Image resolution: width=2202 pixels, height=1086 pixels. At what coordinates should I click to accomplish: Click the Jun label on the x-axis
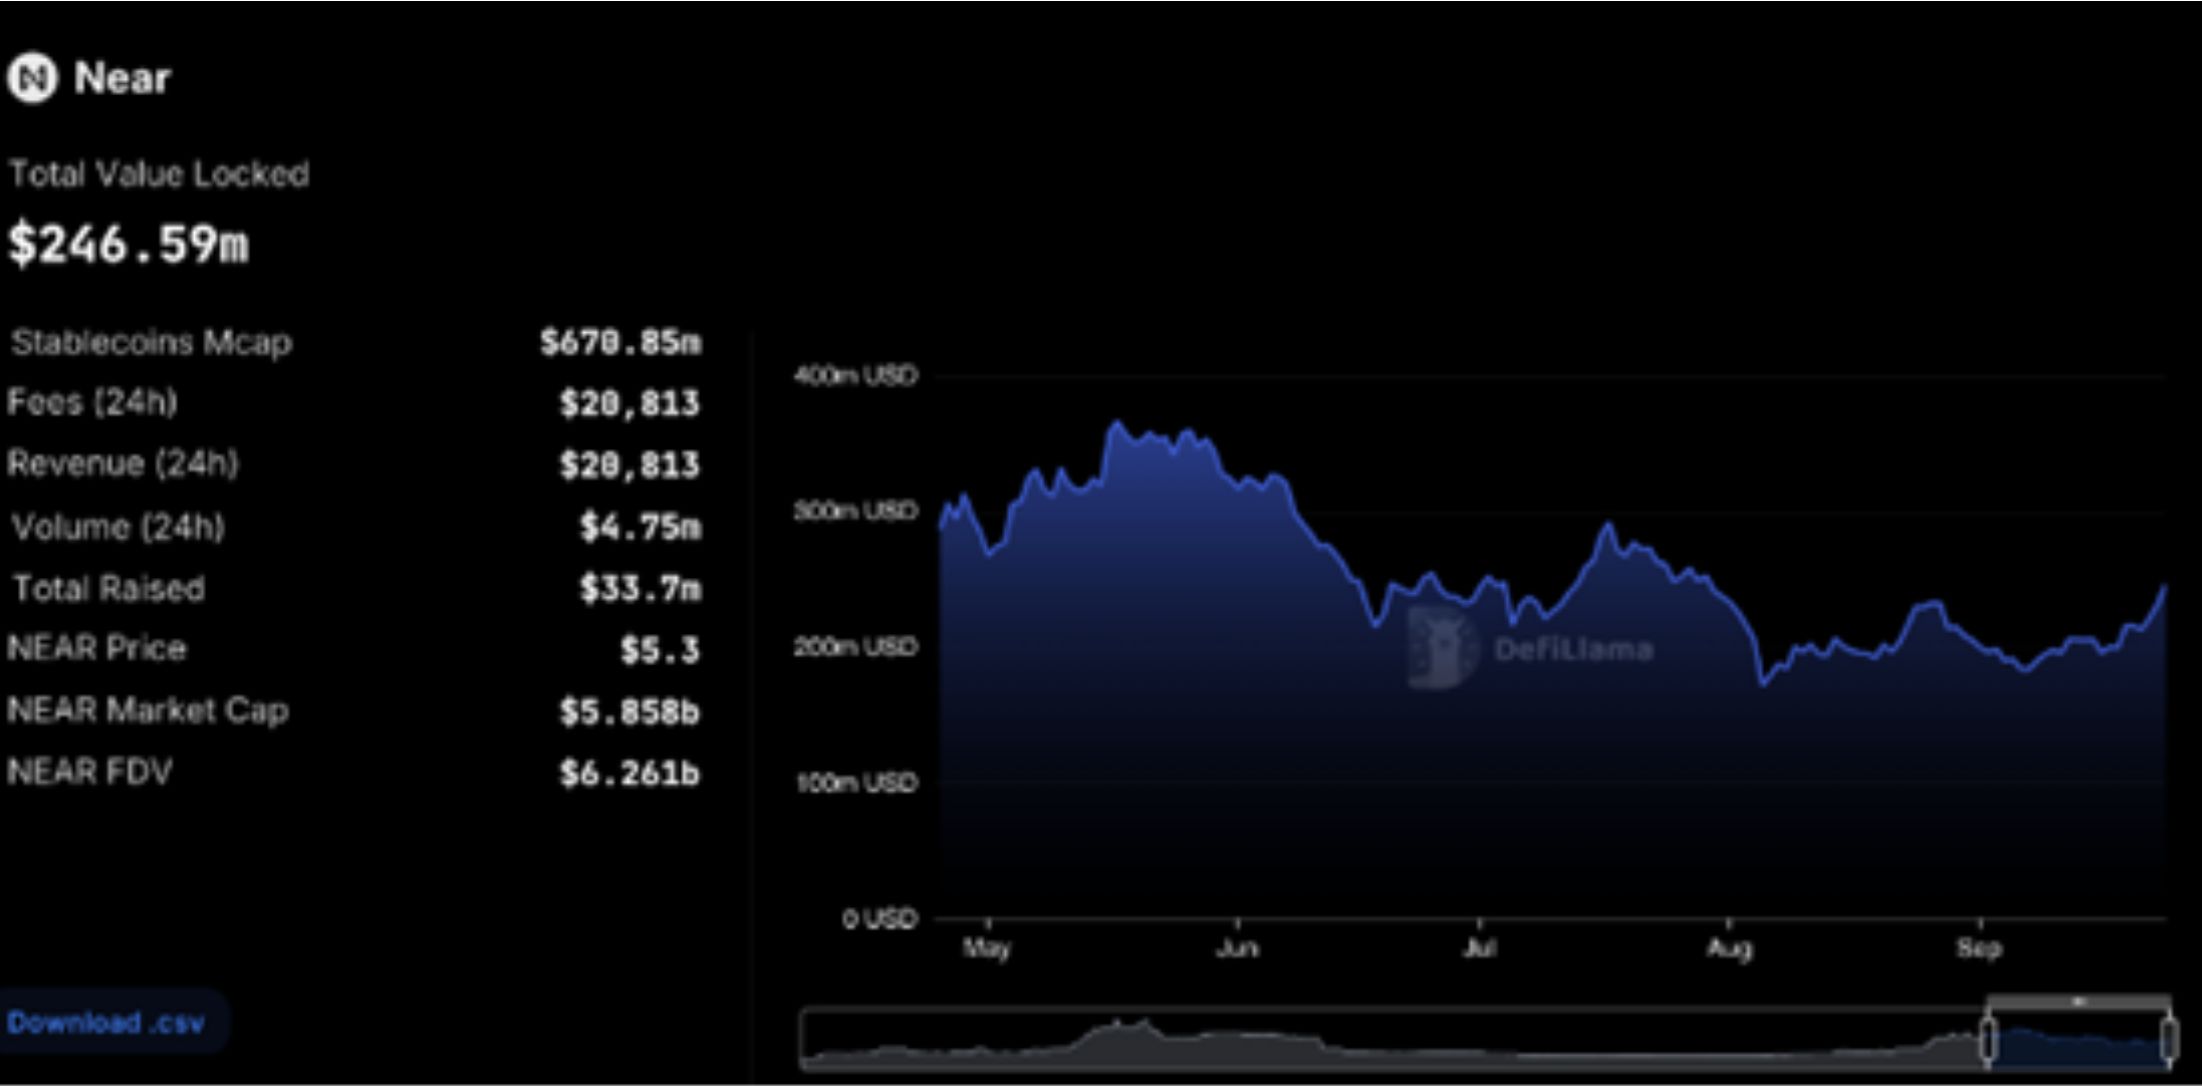pos(1237,946)
